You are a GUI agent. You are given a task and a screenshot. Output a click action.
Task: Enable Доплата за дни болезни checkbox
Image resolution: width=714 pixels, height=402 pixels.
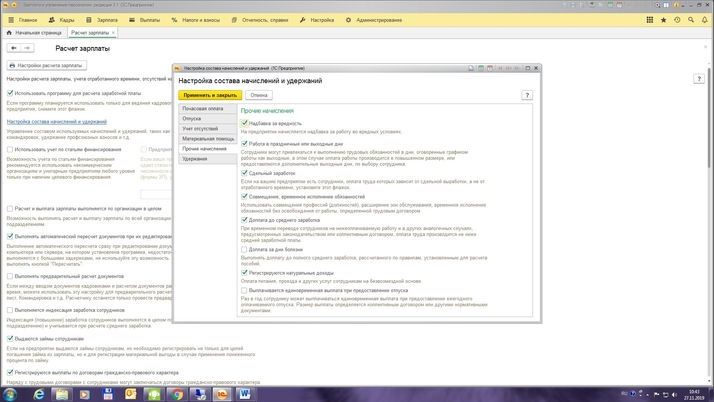pos(245,250)
